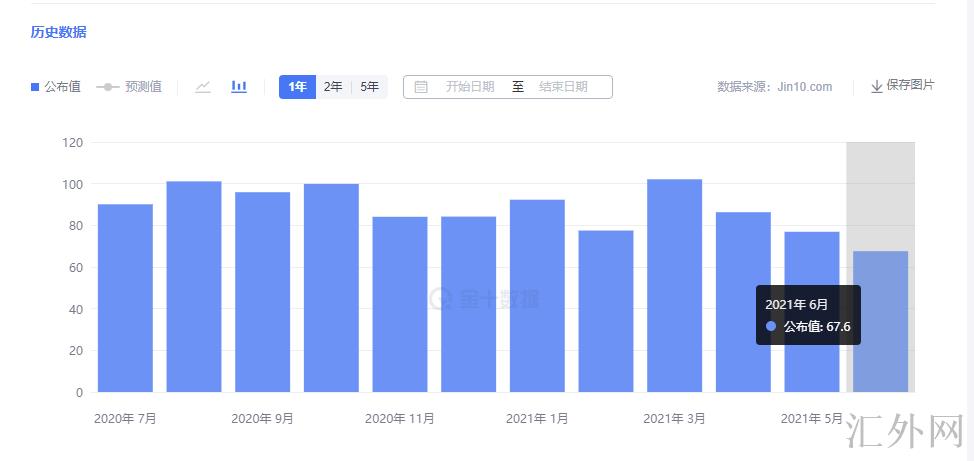Select the 2年 time range tab

[x=333, y=87]
